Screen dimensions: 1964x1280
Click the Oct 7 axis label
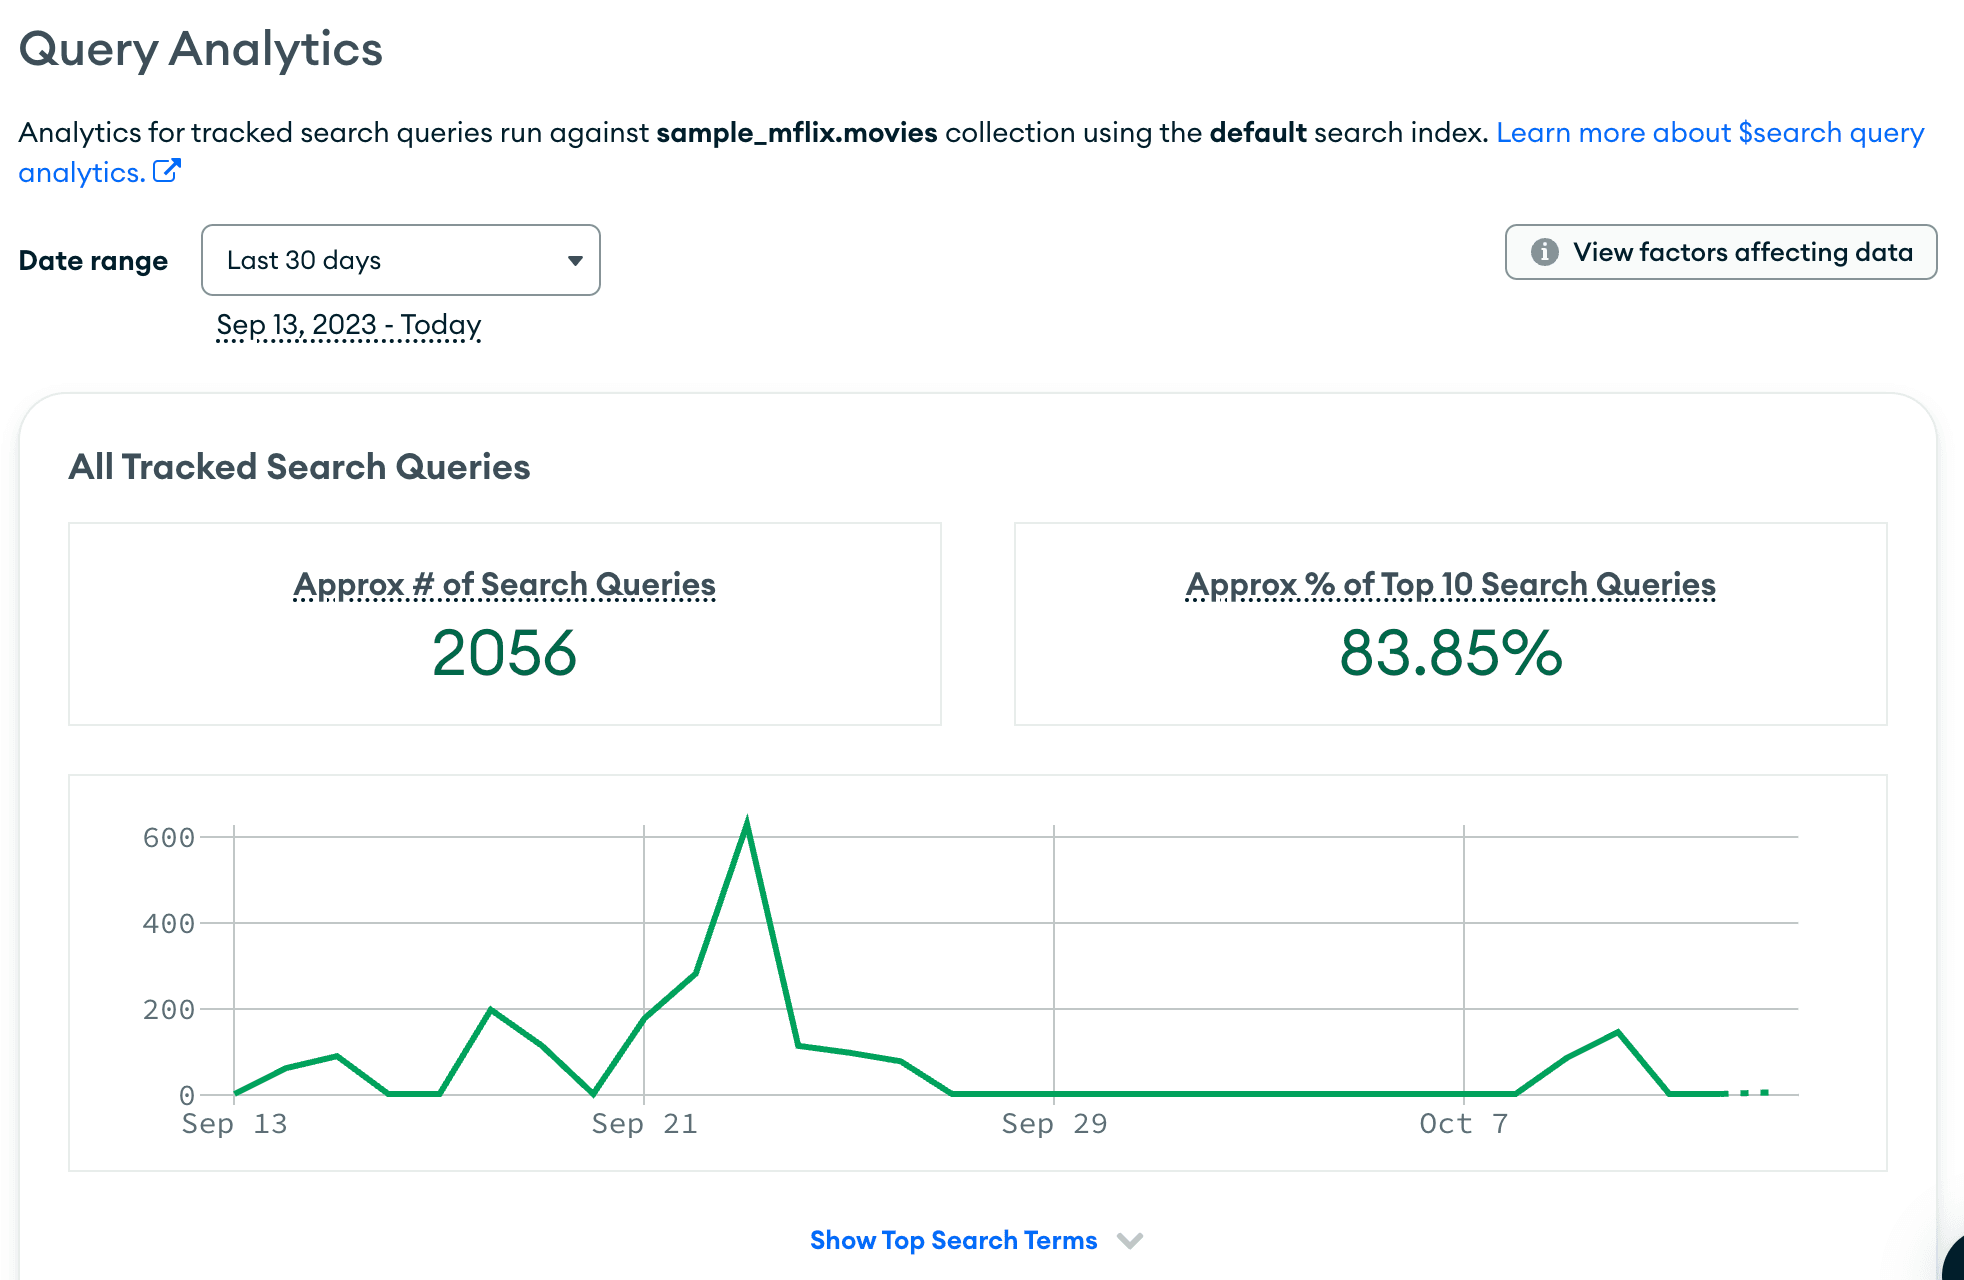(1464, 1124)
